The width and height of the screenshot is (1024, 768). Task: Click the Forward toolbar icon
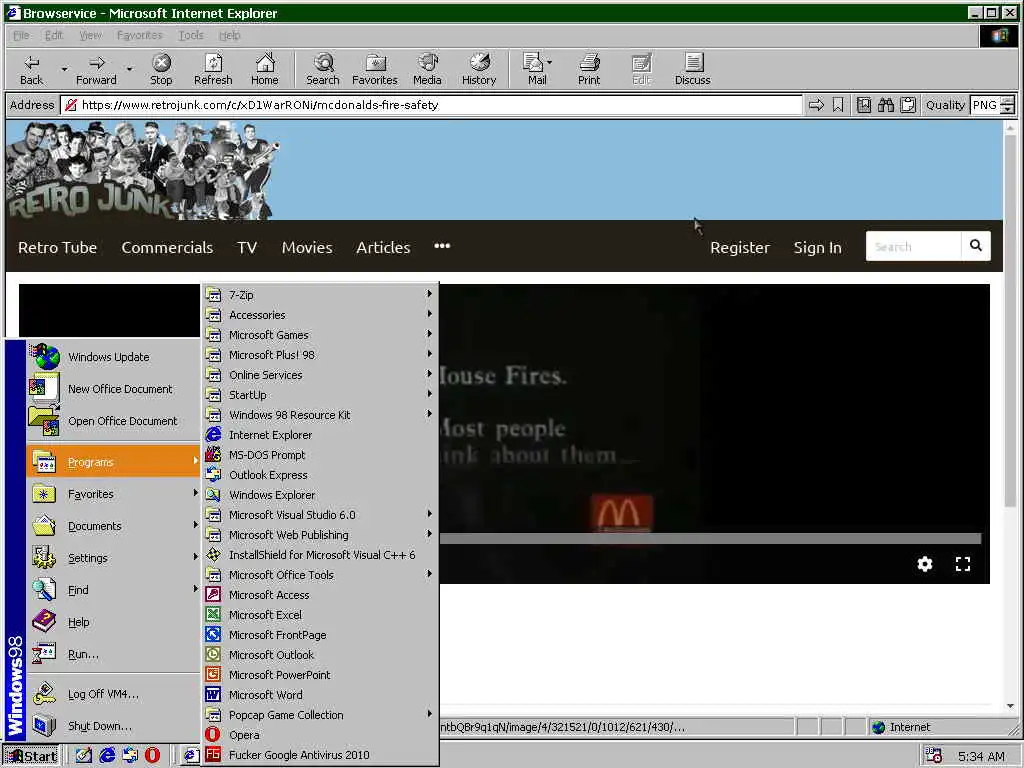(x=96, y=69)
